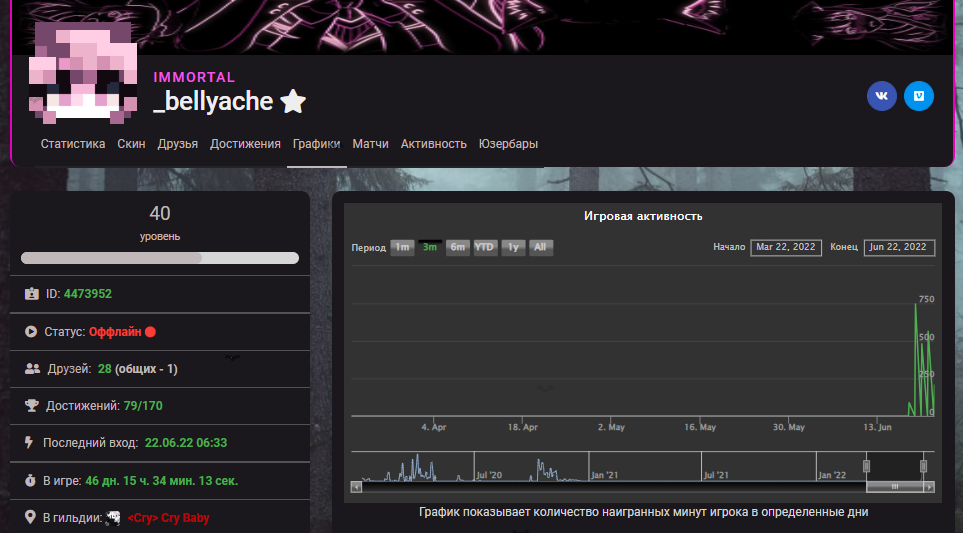Select the 6m period button
Screen dimensions: 963x533
pyautogui.click(x=458, y=247)
